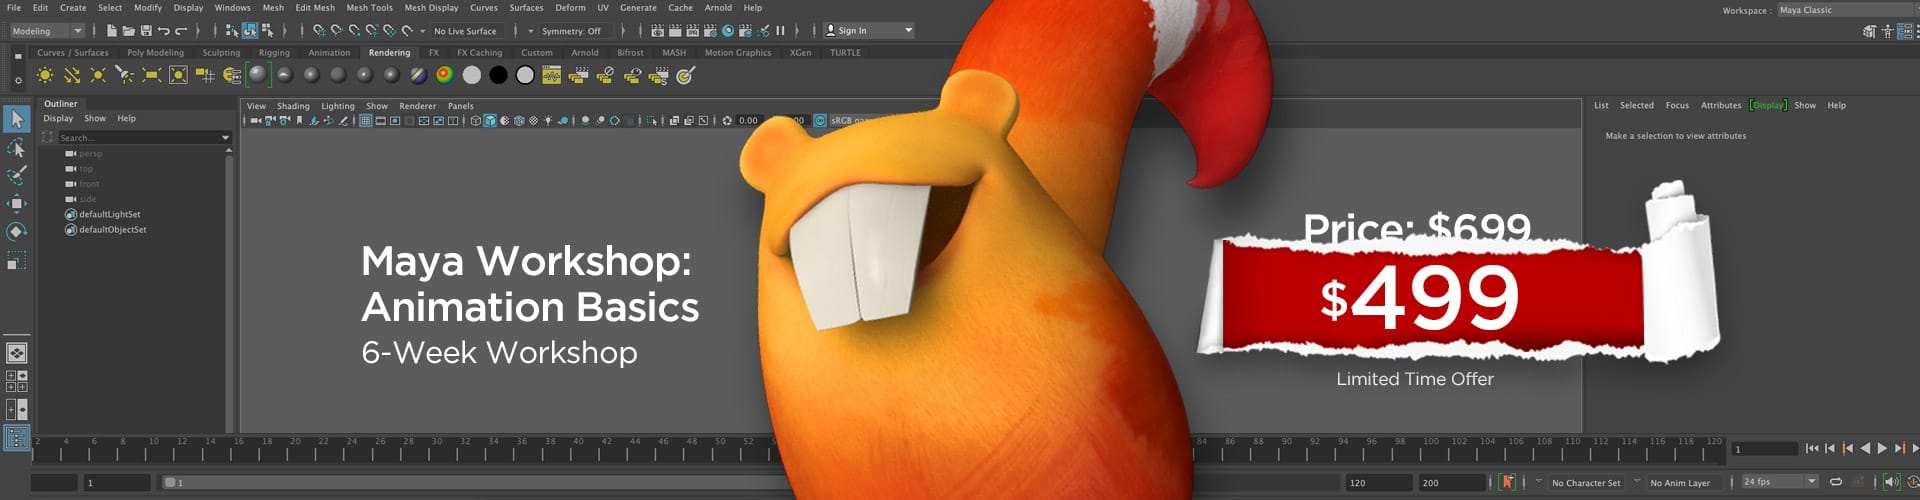Switch to the Poly Modeling shelf tab
This screenshot has width=1920, height=500.
155,53
